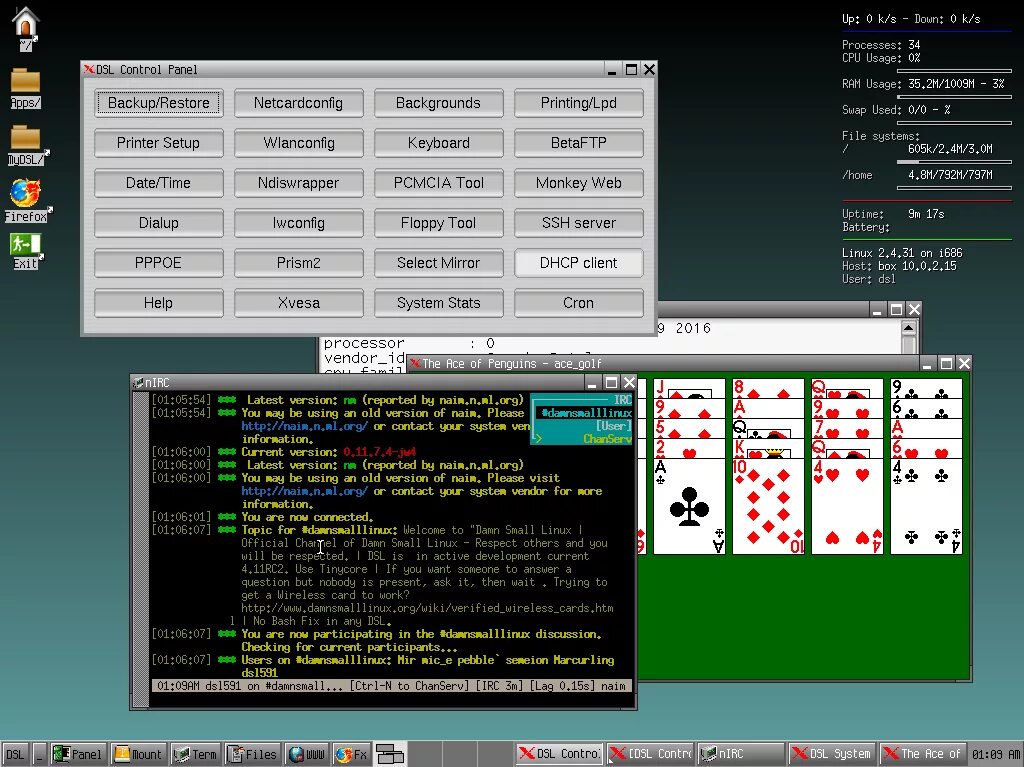
Task: Open Xvesa configuration
Action: click(x=298, y=302)
